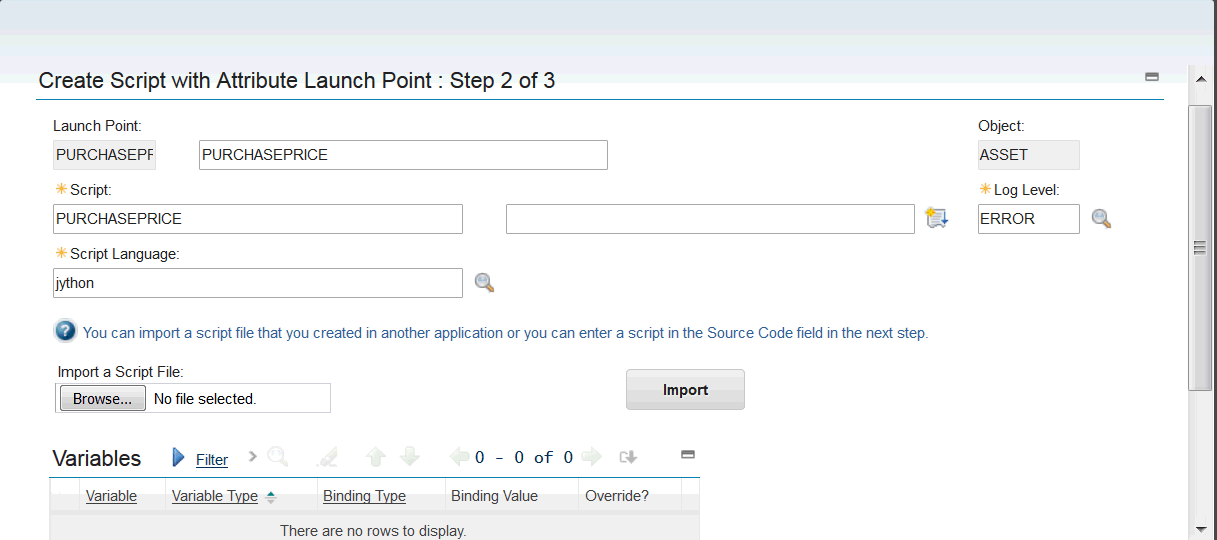Viewport: 1217px width, 540px height.
Task: Click Browse to choose a script file
Action: click(x=103, y=399)
